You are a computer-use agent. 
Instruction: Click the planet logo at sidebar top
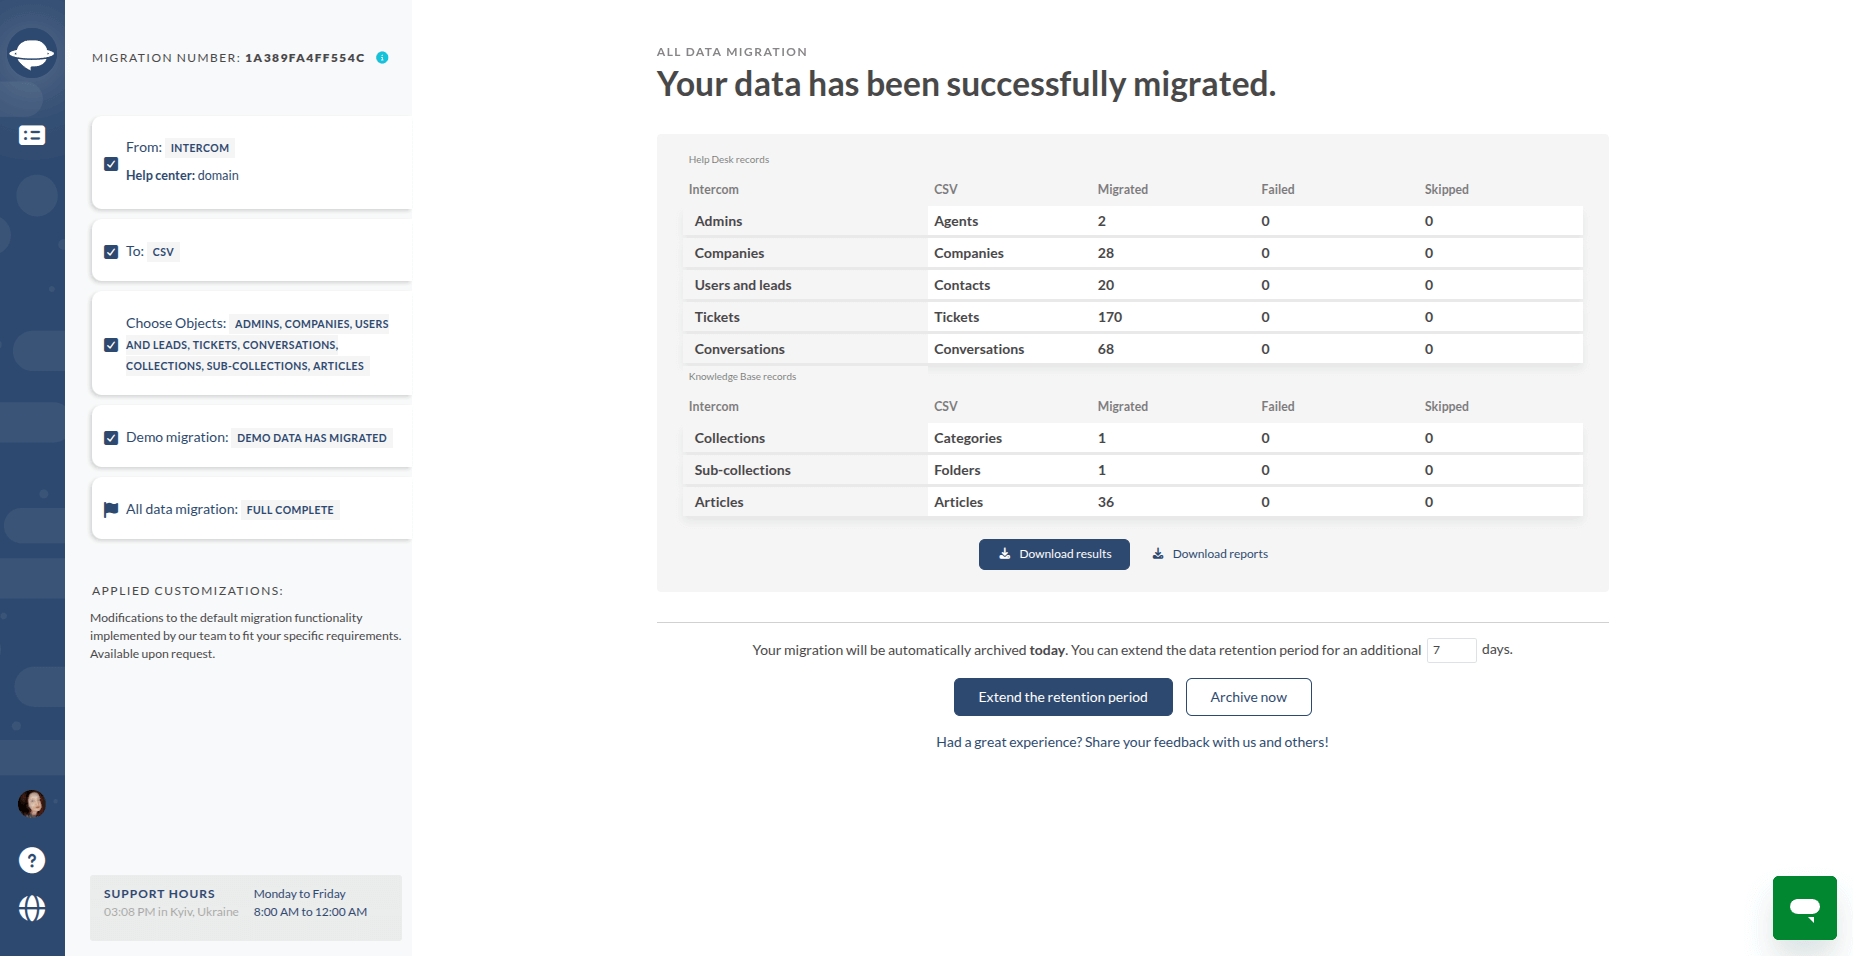[33, 51]
